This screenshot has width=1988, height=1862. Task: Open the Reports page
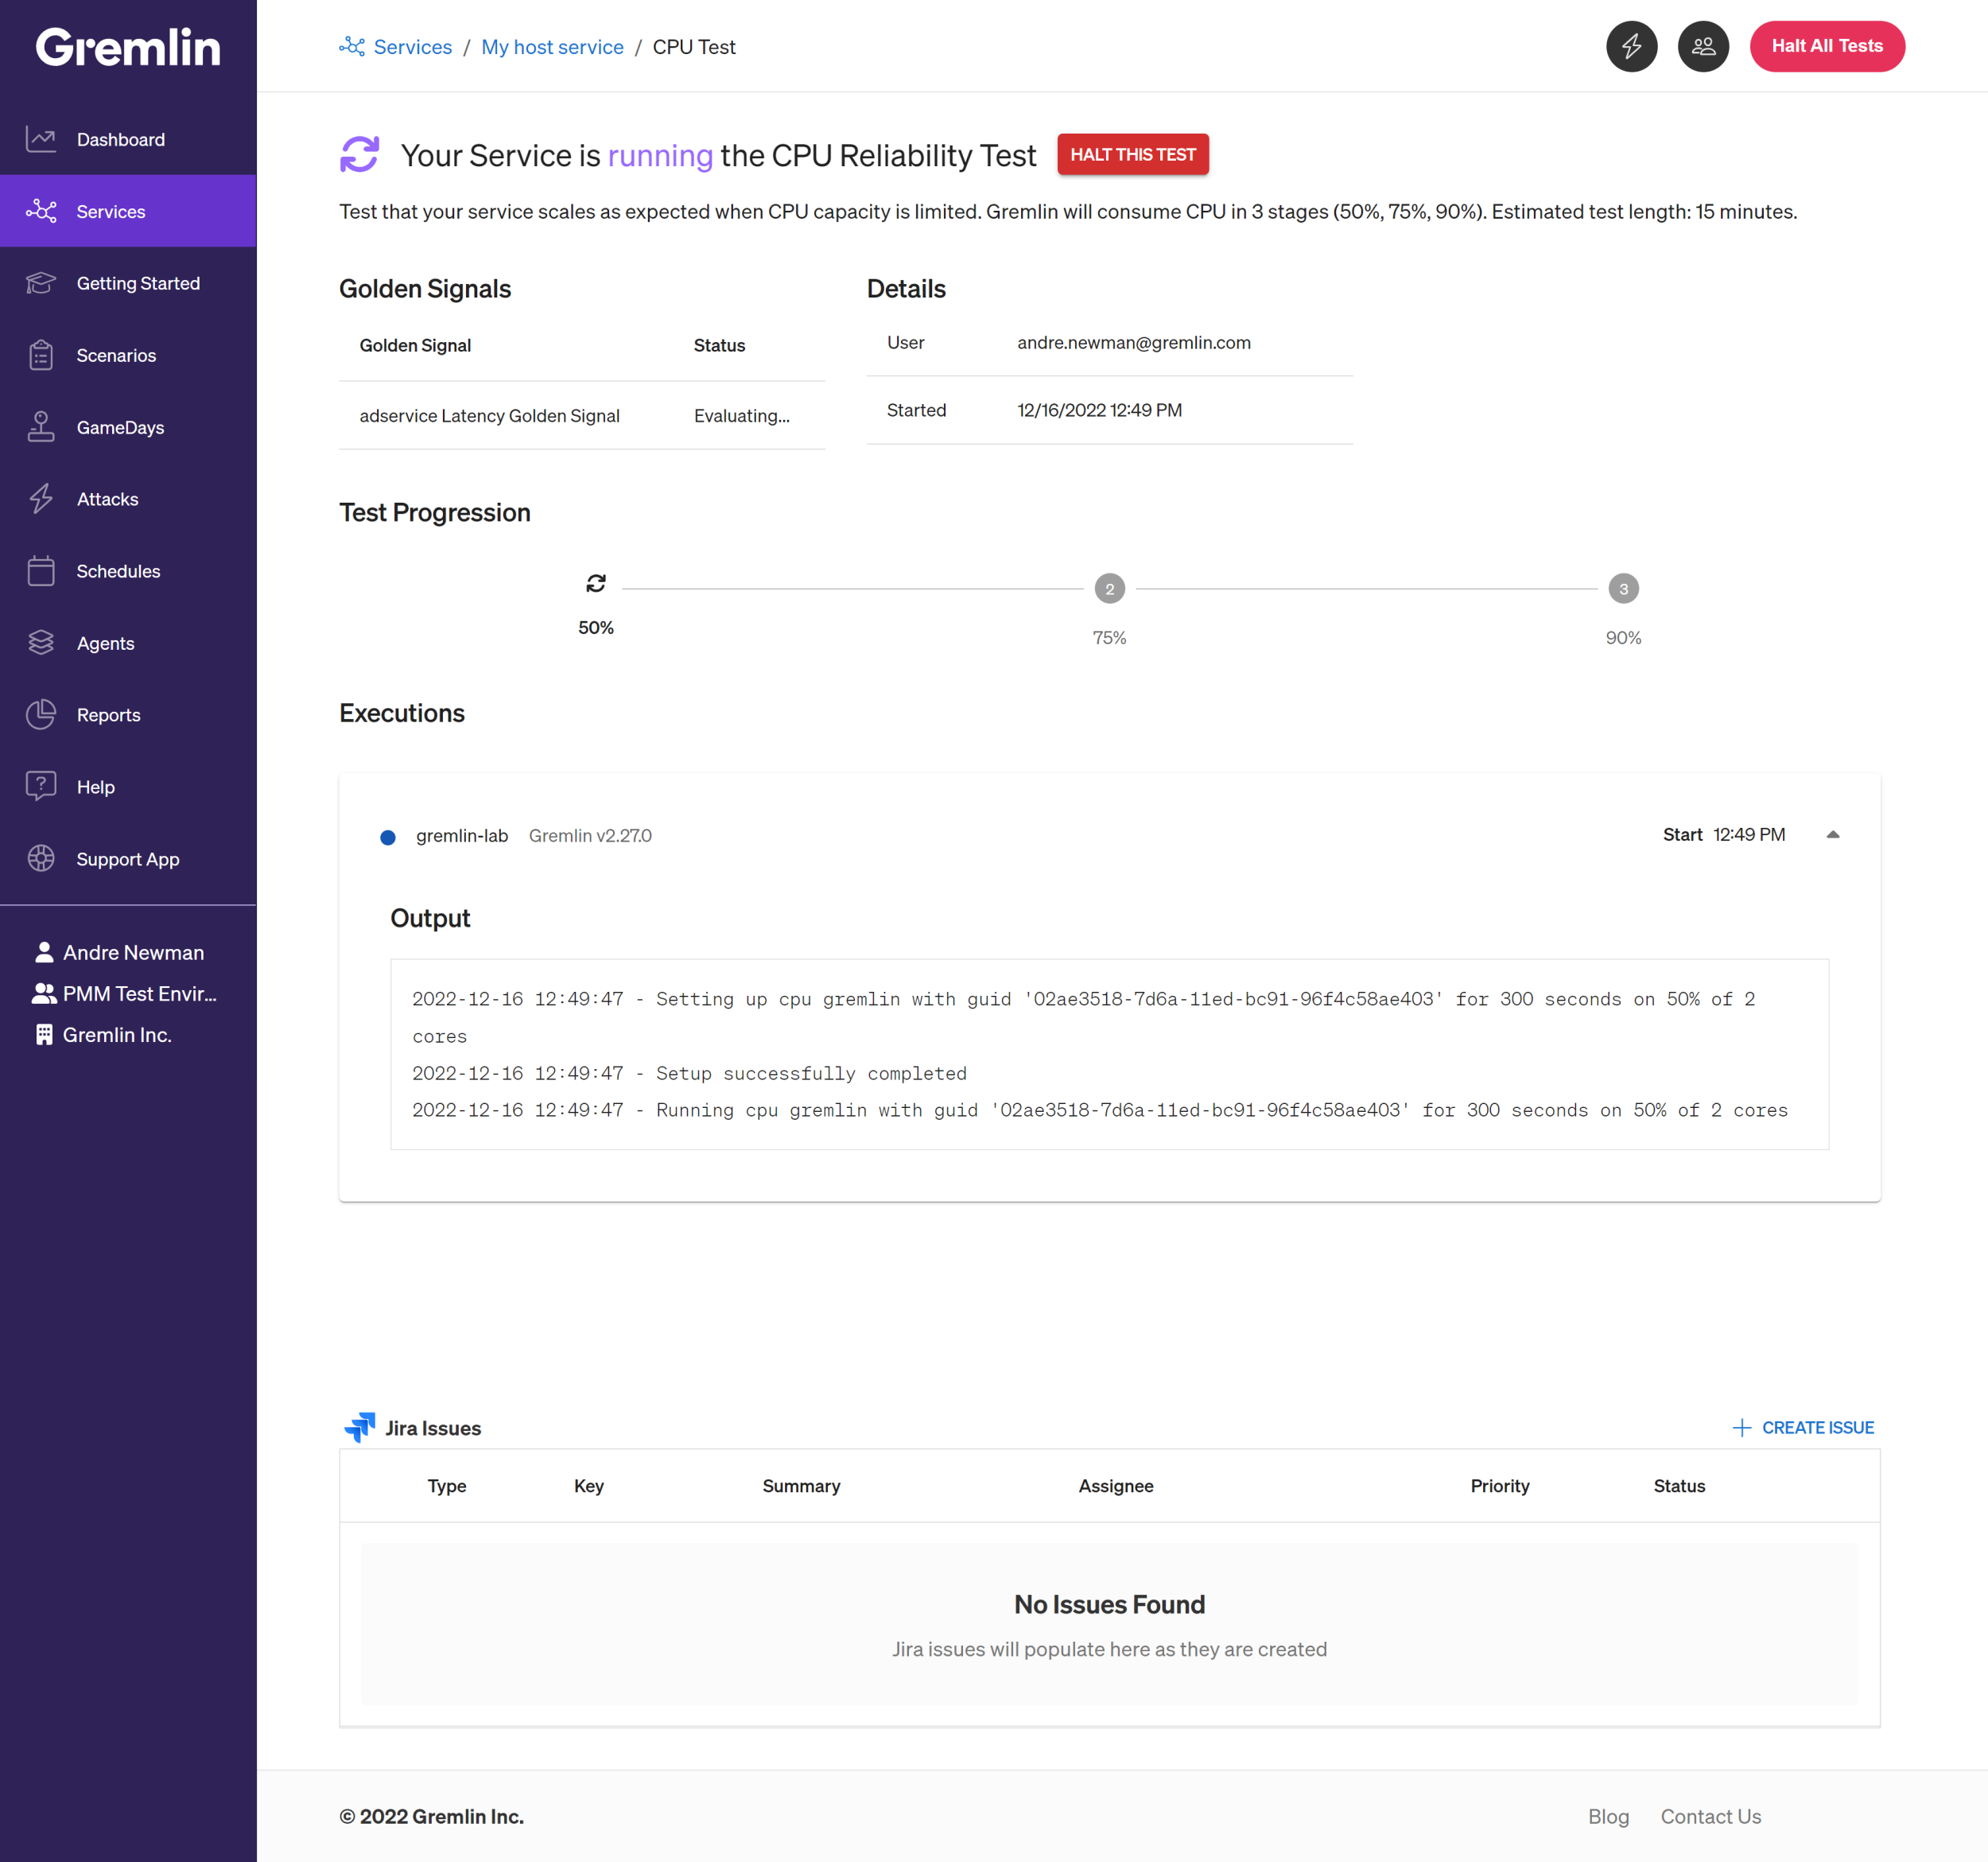(128, 715)
